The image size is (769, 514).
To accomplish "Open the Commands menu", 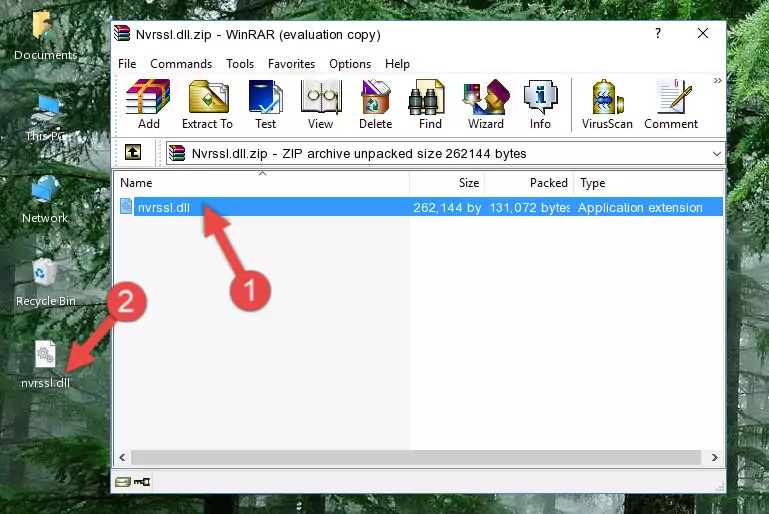I will coord(181,64).
